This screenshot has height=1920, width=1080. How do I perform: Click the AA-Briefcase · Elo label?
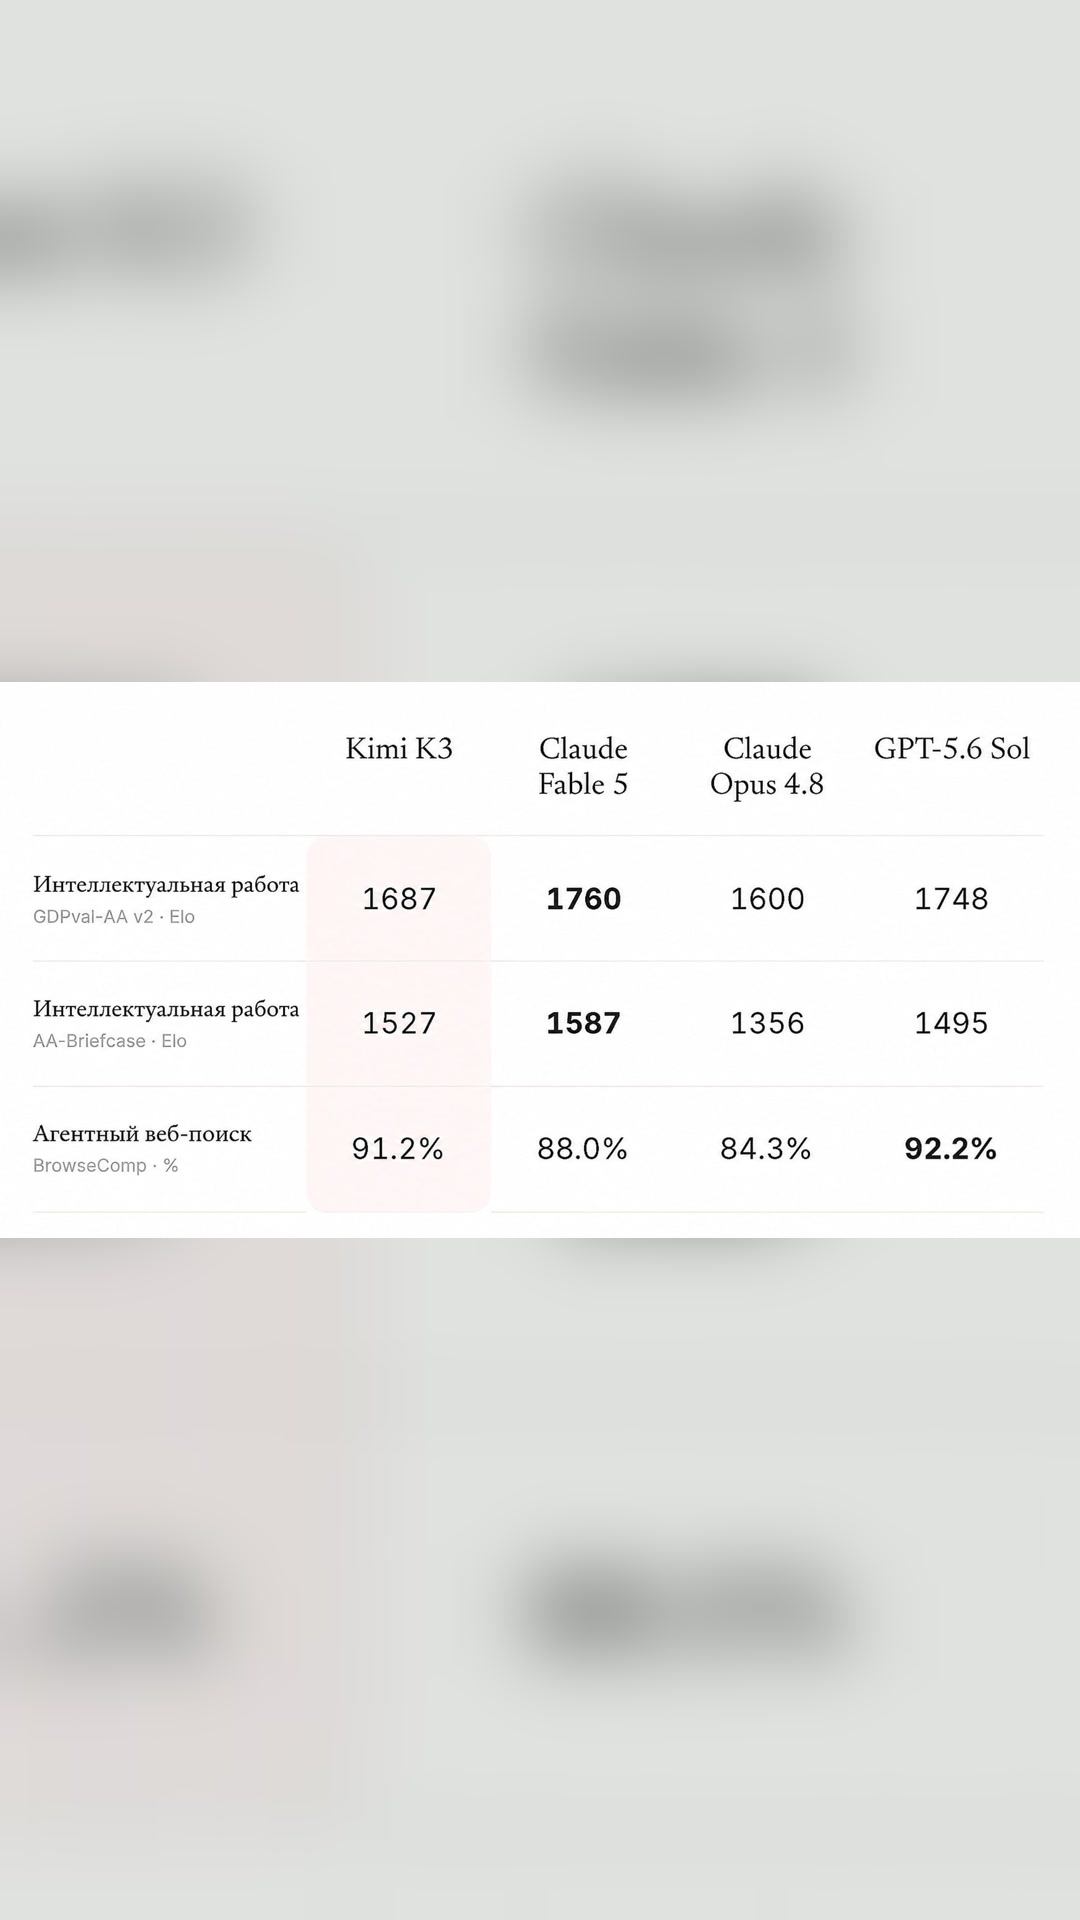point(110,1041)
